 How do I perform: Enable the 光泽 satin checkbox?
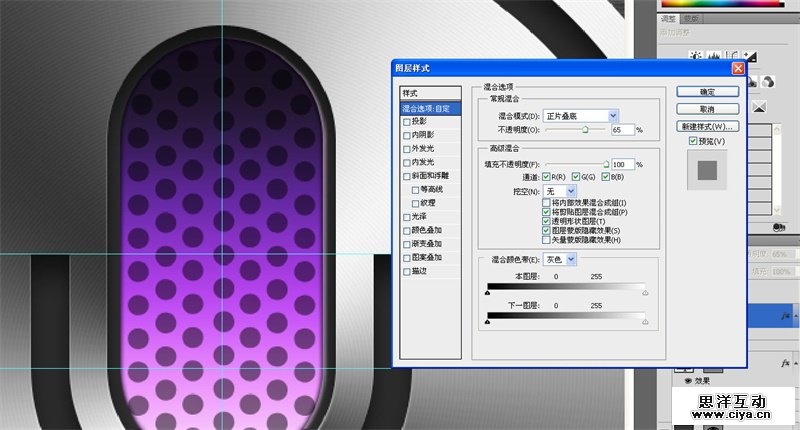click(x=407, y=217)
